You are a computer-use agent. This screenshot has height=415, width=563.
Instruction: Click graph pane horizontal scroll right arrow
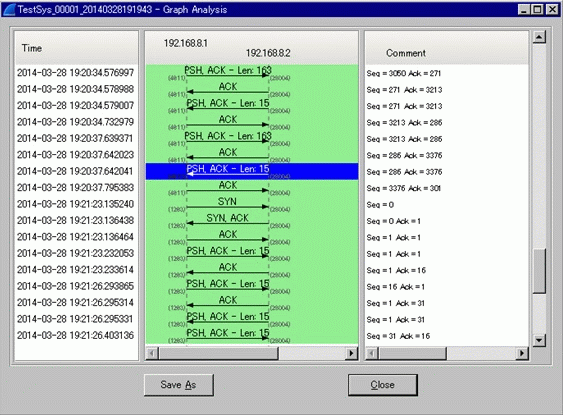click(351, 353)
